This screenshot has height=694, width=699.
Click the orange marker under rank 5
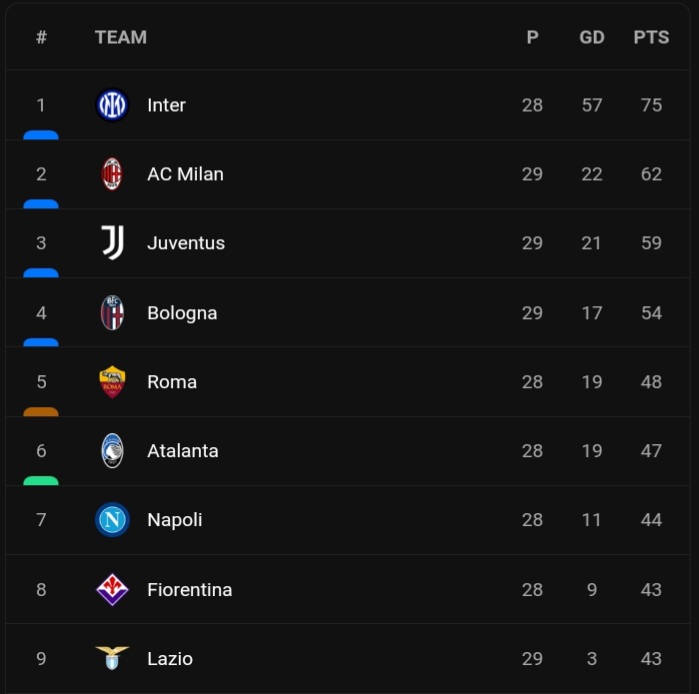(x=41, y=411)
